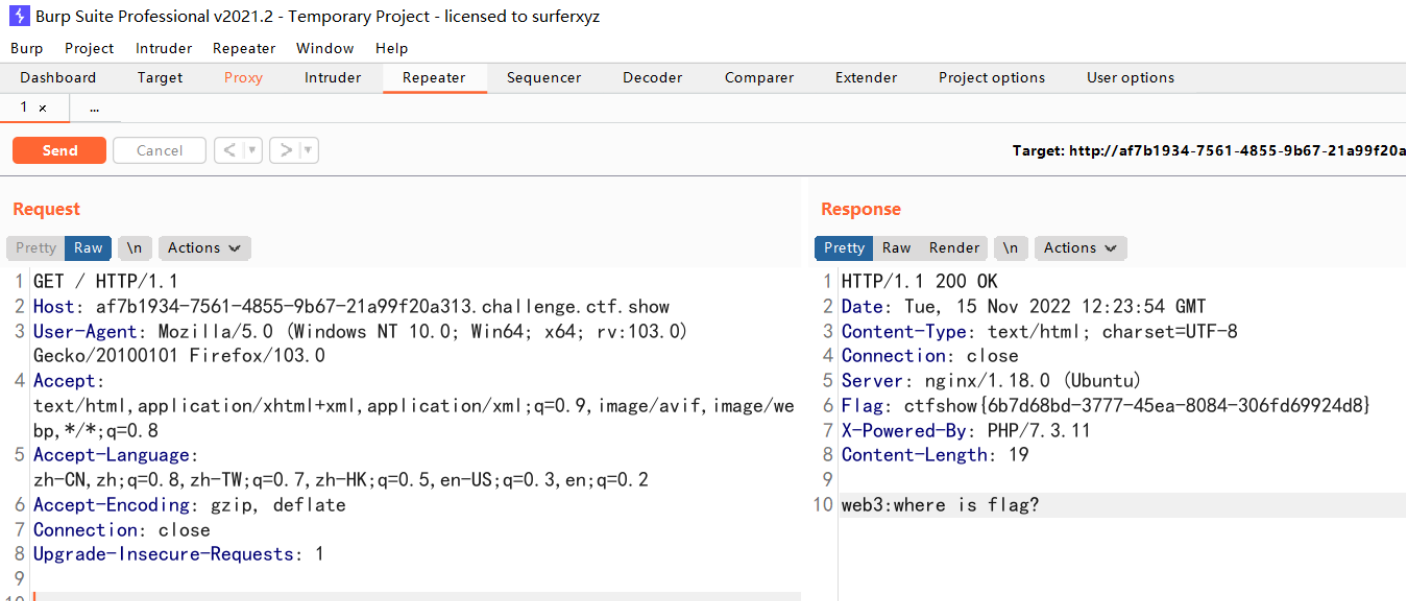
Task: Open the forward history dropdown arrow
Action: click(309, 150)
